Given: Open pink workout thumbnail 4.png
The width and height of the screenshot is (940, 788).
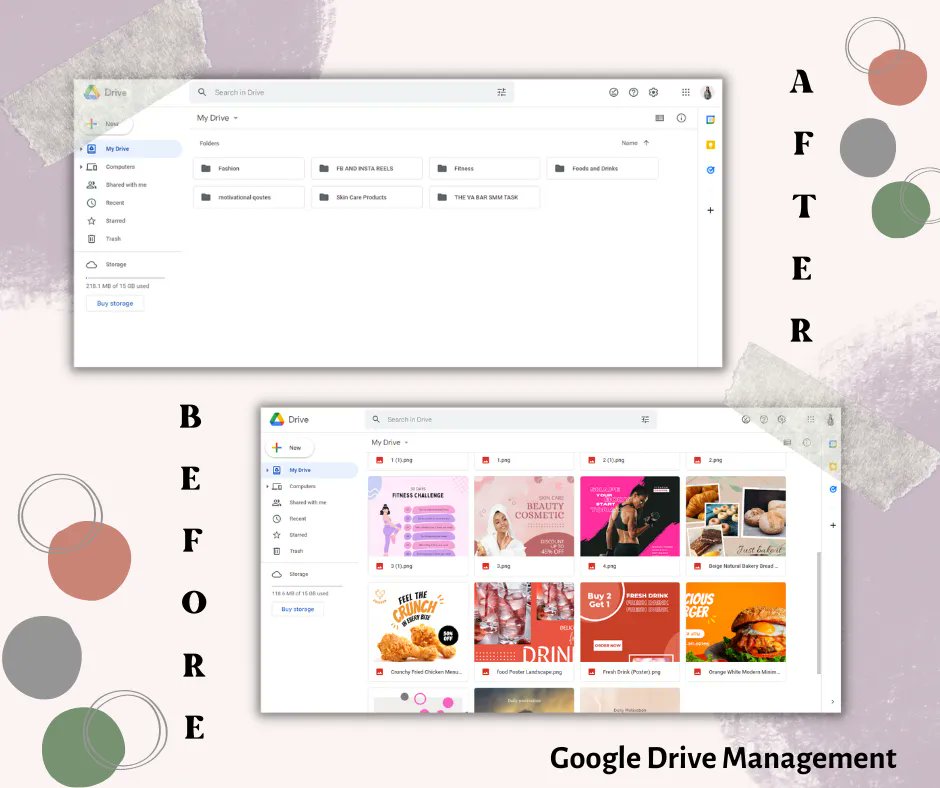Looking at the screenshot, I should (630, 516).
